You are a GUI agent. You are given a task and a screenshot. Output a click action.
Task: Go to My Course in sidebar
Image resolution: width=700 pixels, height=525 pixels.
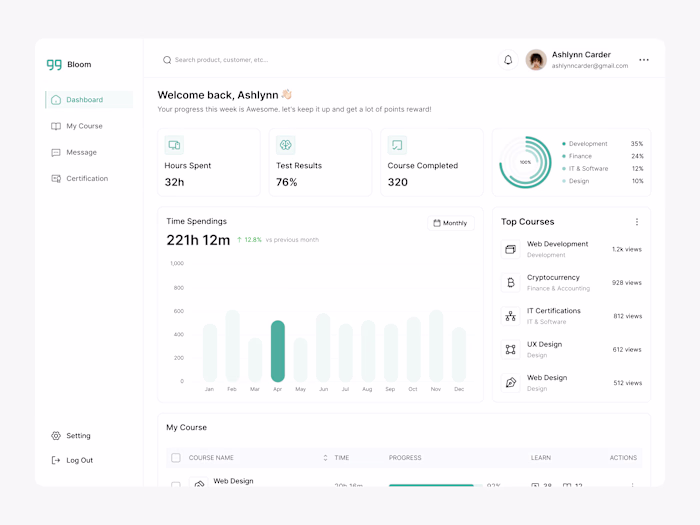77,126
